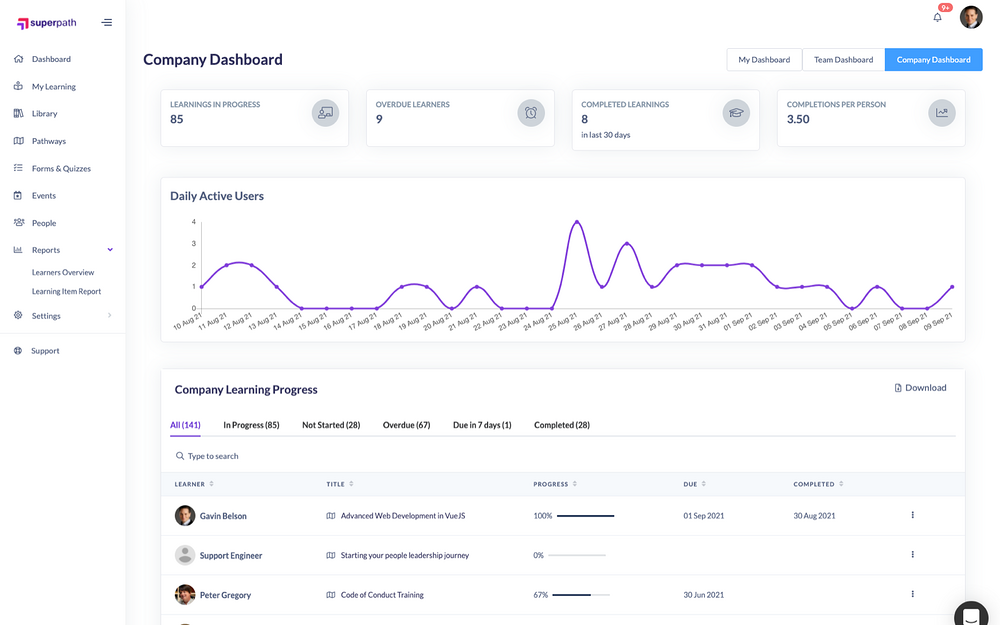The height and width of the screenshot is (625, 1000).
Task: Click the Superpath logo
Action: pos(46,23)
